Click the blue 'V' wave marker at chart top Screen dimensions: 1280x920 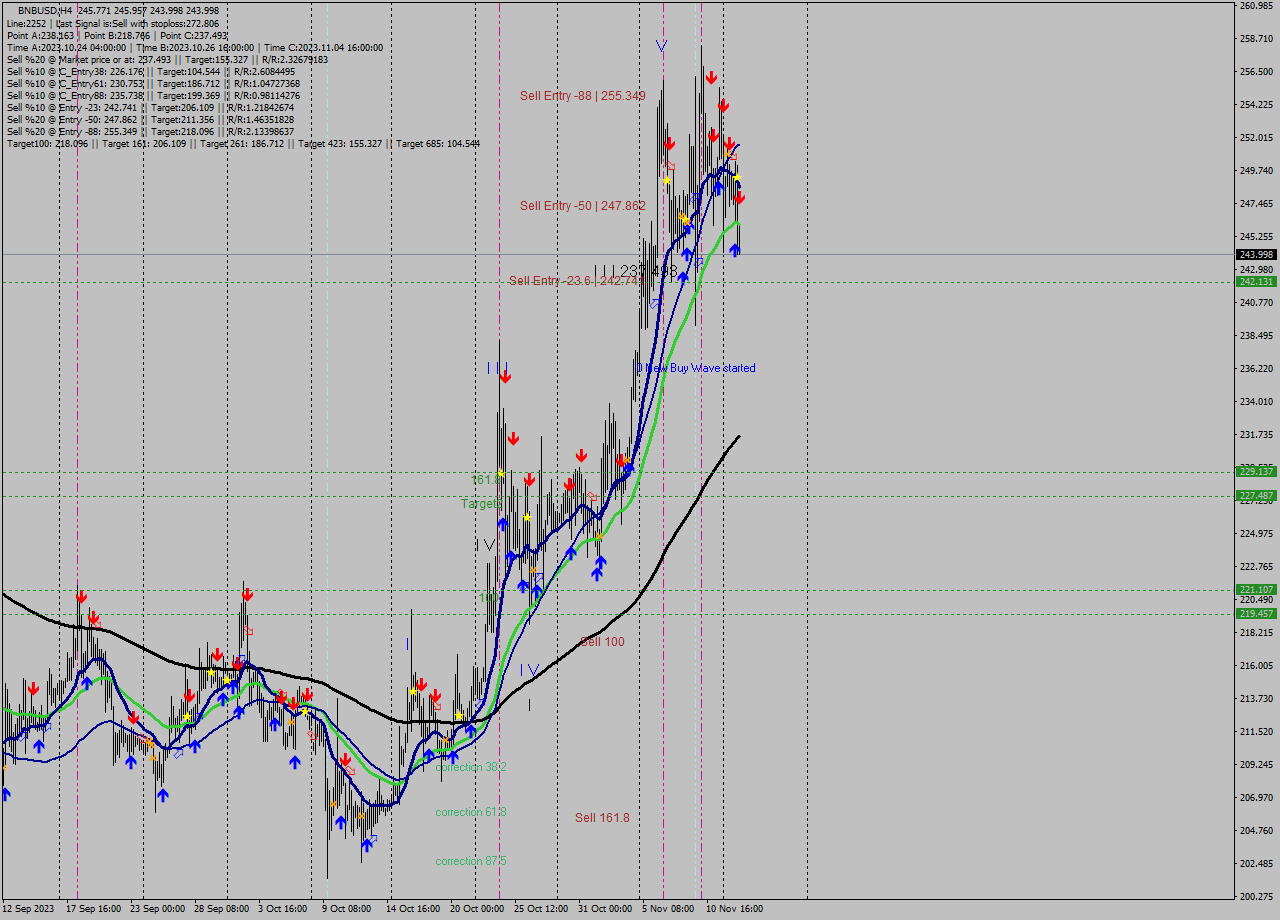click(661, 46)
